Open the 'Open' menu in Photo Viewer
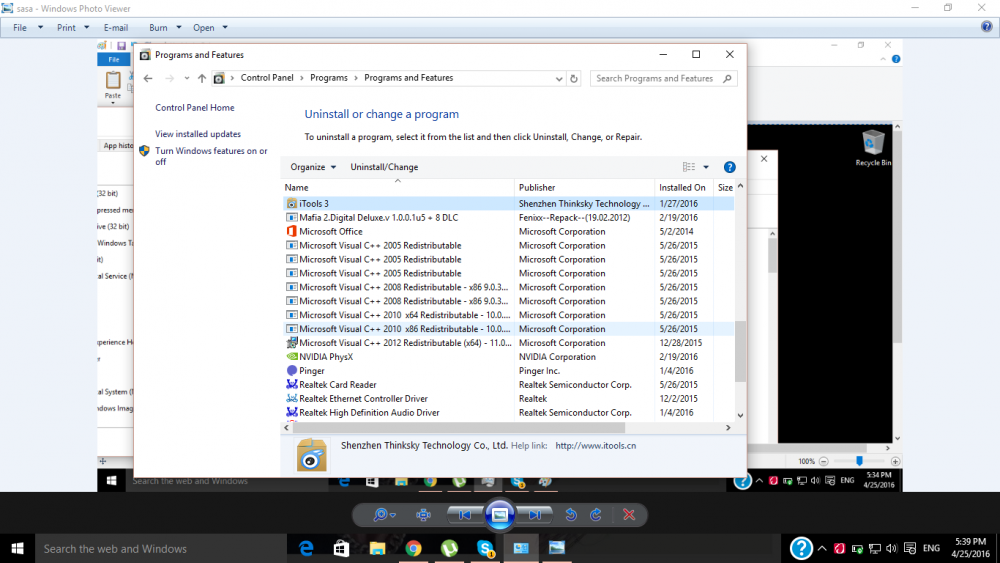The height and width of the screenshot is (563, 1000). pyautogui.click(x=210, y=28)
